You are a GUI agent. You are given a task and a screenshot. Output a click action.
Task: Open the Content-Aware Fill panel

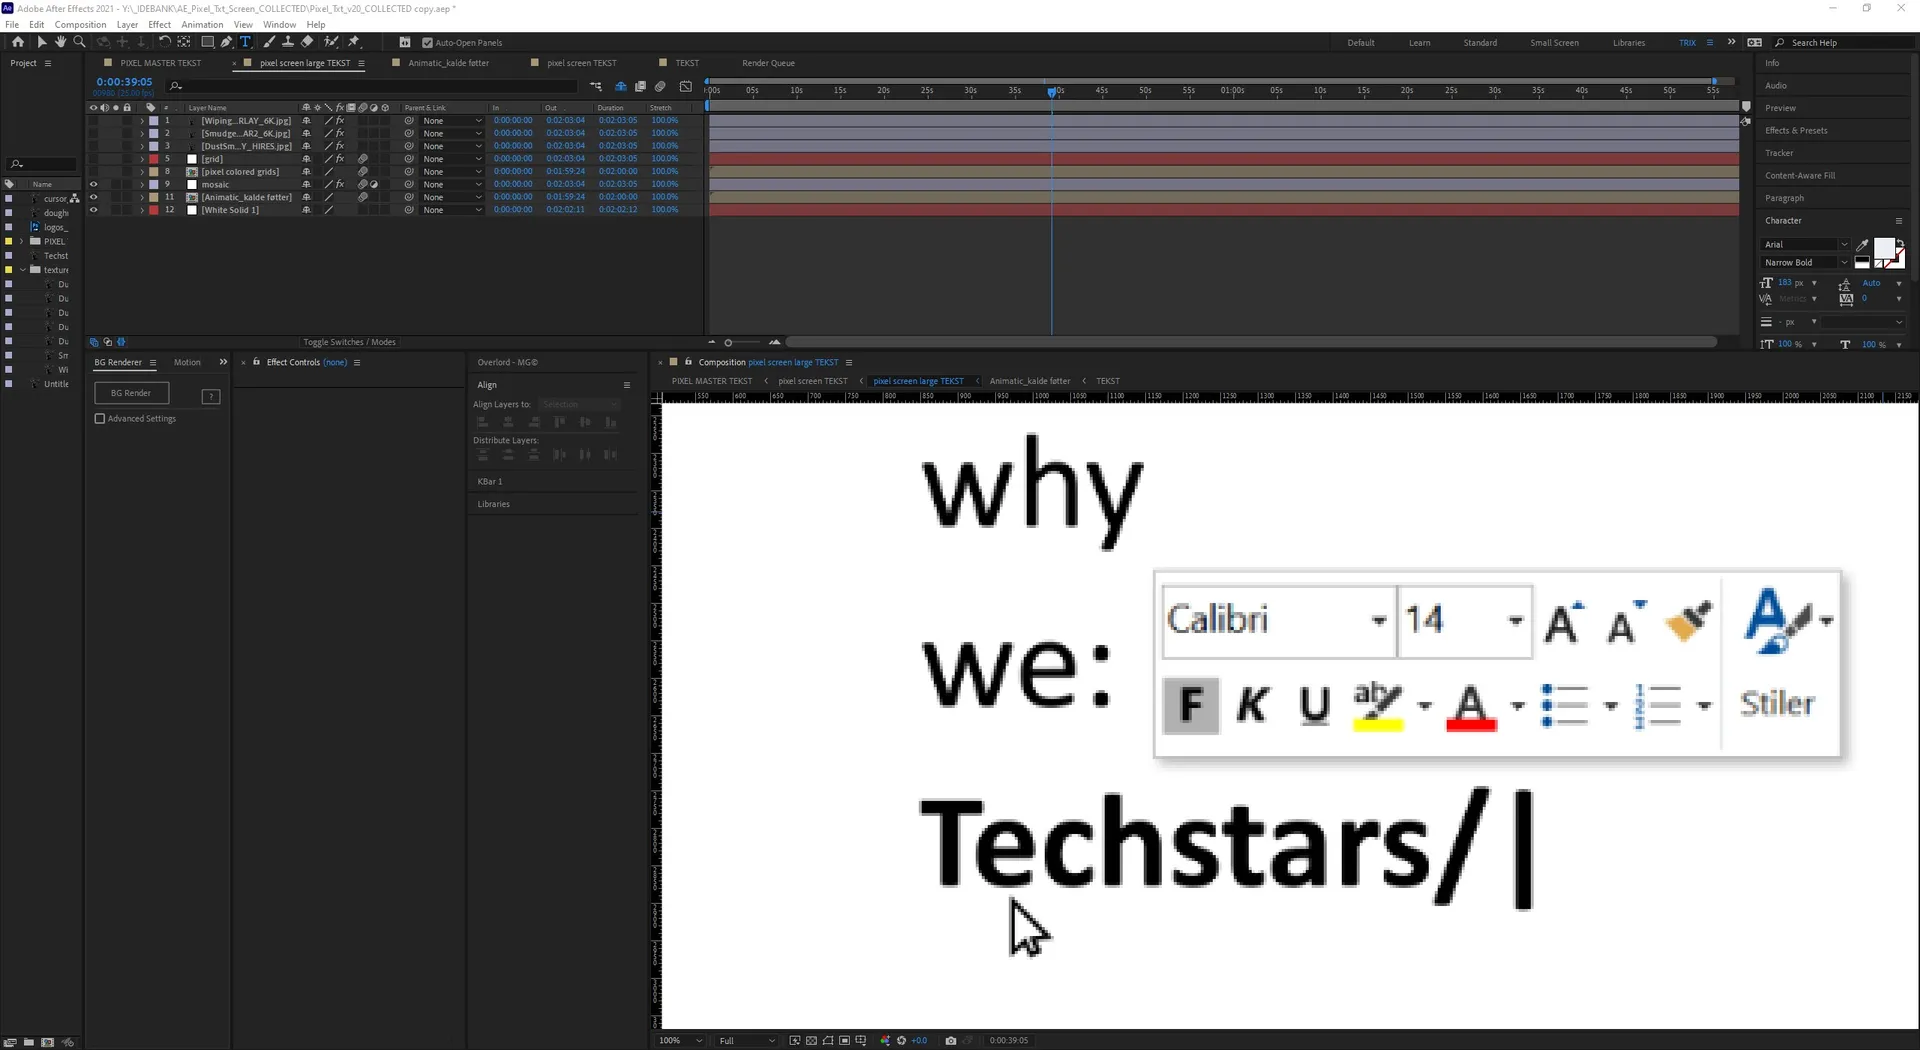pyautogui.click(x=1800, y=175)
